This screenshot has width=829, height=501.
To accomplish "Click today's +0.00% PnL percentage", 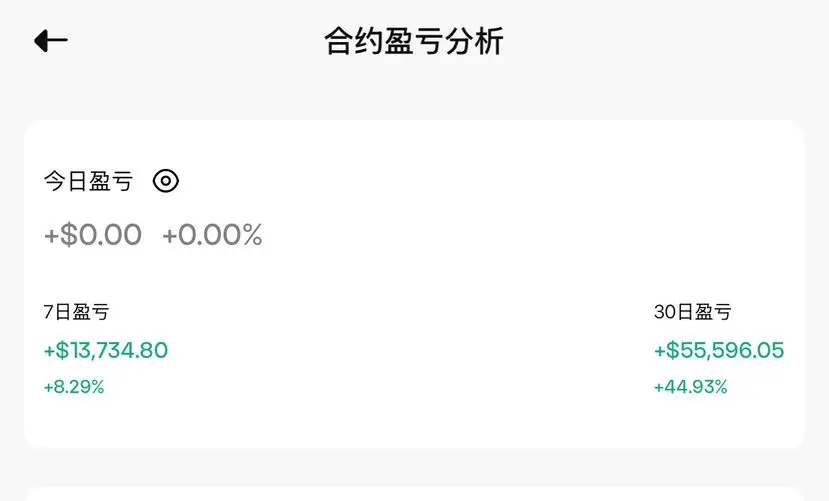I will coord(212,235).
